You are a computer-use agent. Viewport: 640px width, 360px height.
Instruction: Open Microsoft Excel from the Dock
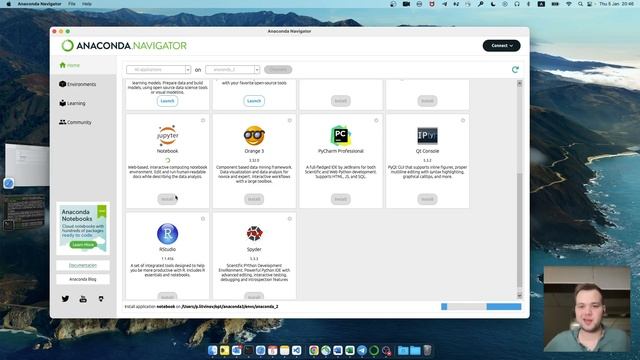[x=350, y=350]
